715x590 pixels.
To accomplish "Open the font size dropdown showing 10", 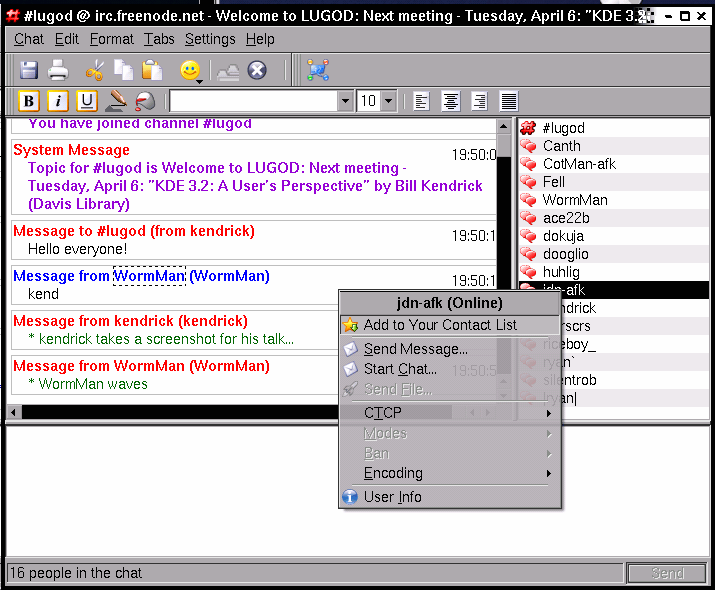I will (389, 101).
